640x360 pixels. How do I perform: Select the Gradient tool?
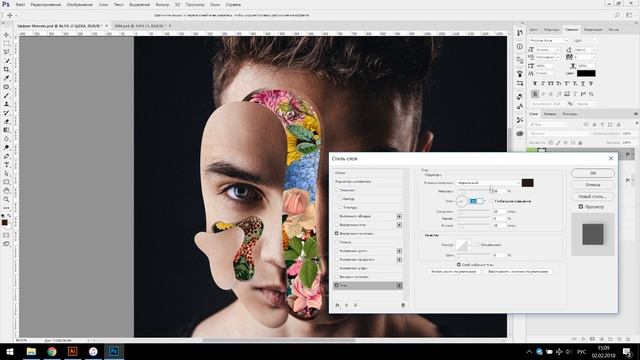[x=7, y=130]
